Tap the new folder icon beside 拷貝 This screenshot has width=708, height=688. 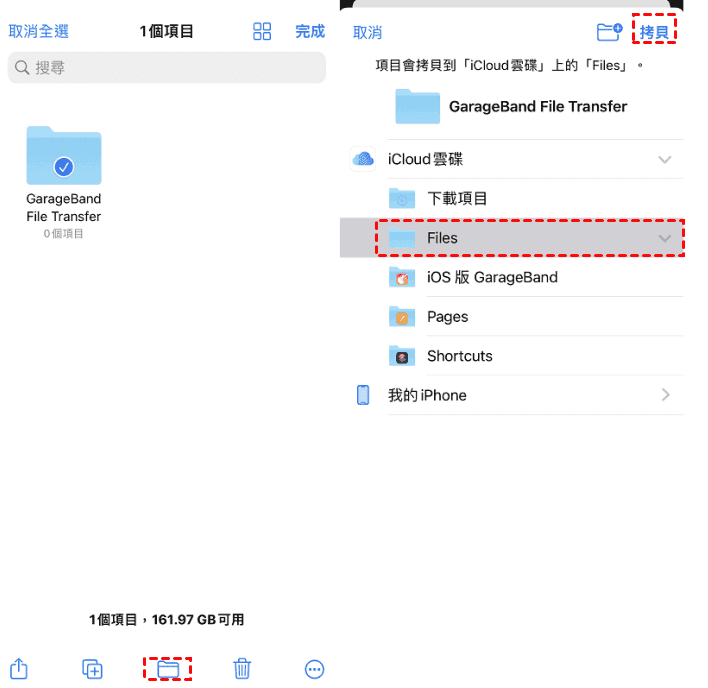609,32
